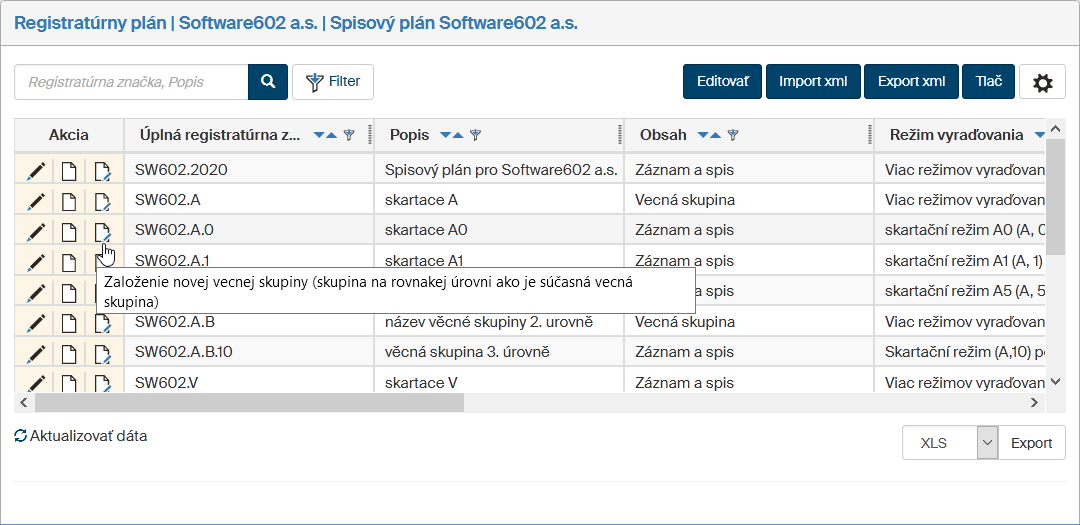Click filter funnel icon in Popis column

tap(476, 135)
